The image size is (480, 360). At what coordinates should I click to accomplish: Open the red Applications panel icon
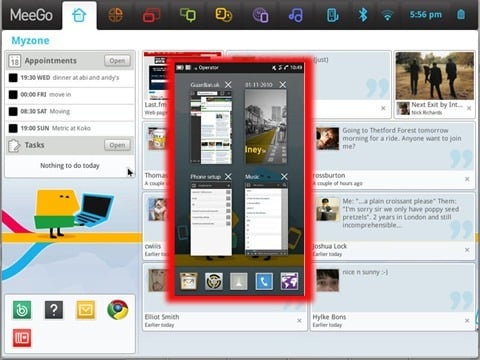151,15
